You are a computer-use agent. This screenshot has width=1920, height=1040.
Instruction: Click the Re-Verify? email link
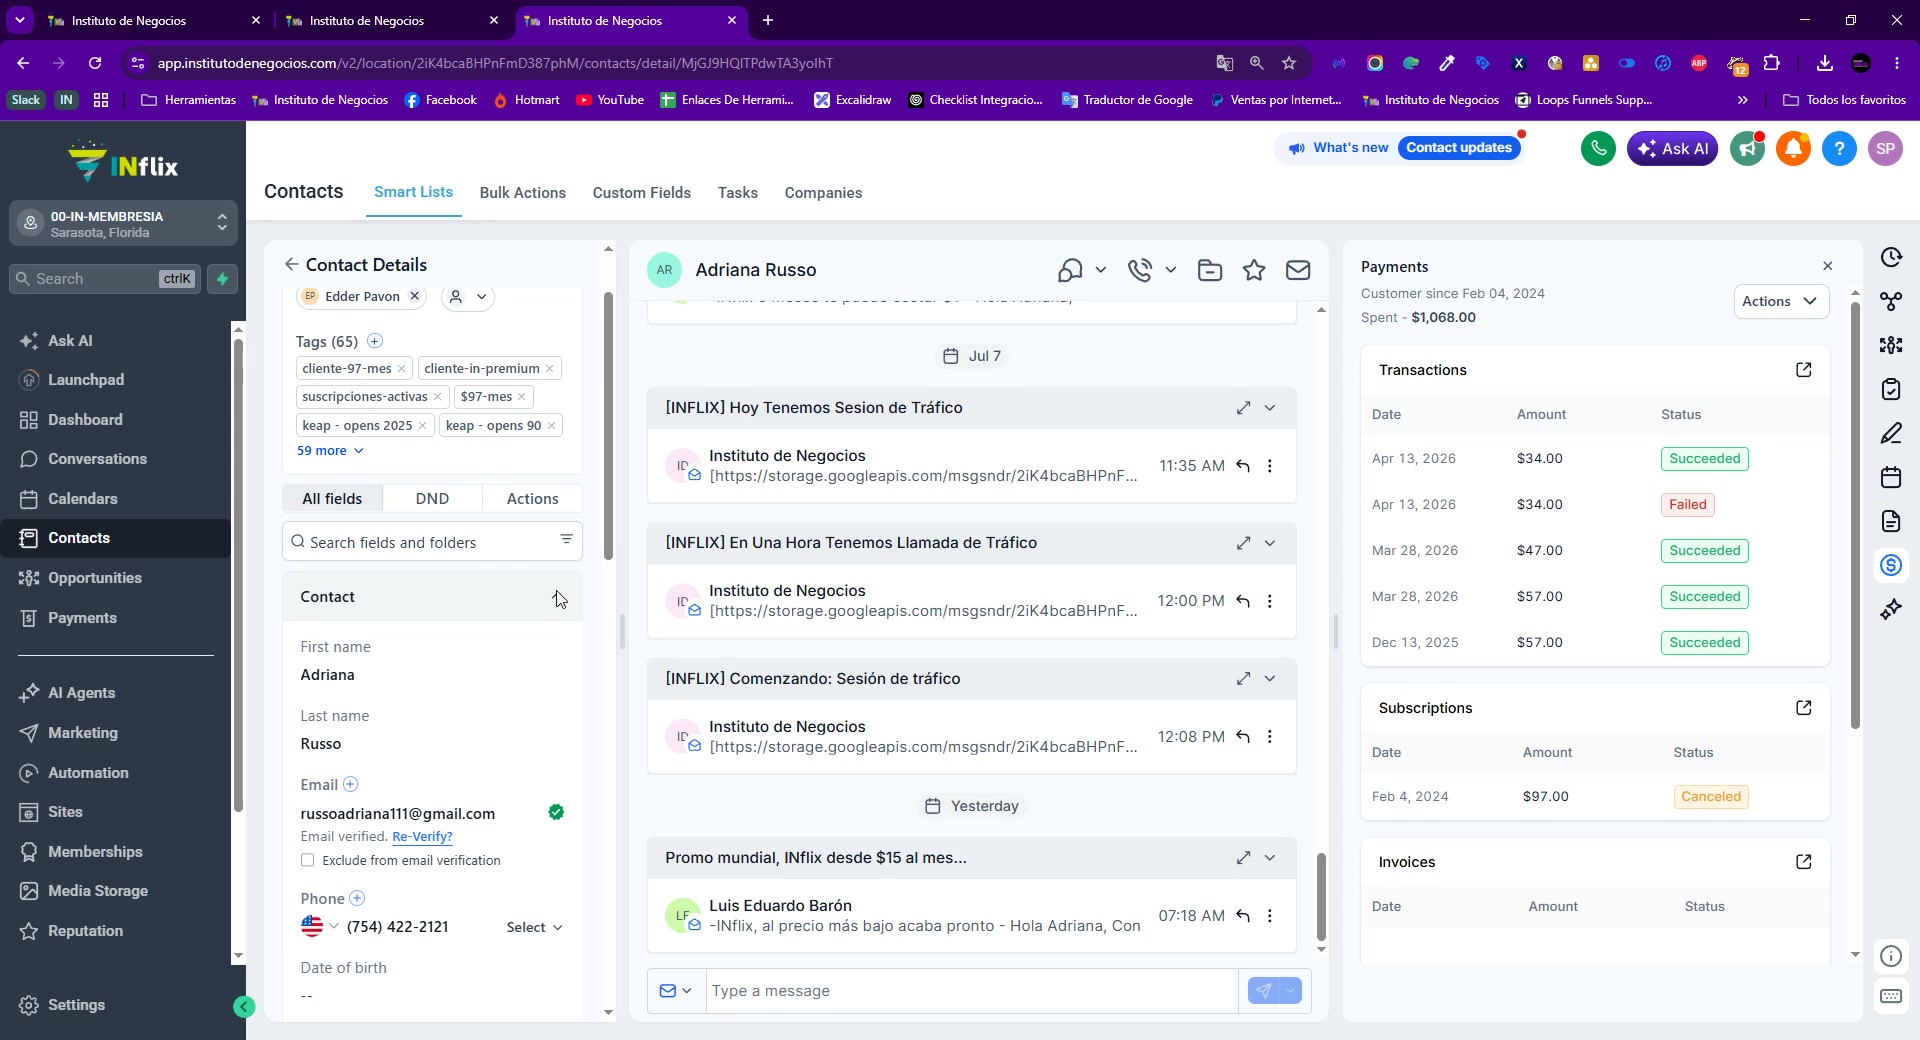click(422, 837)
